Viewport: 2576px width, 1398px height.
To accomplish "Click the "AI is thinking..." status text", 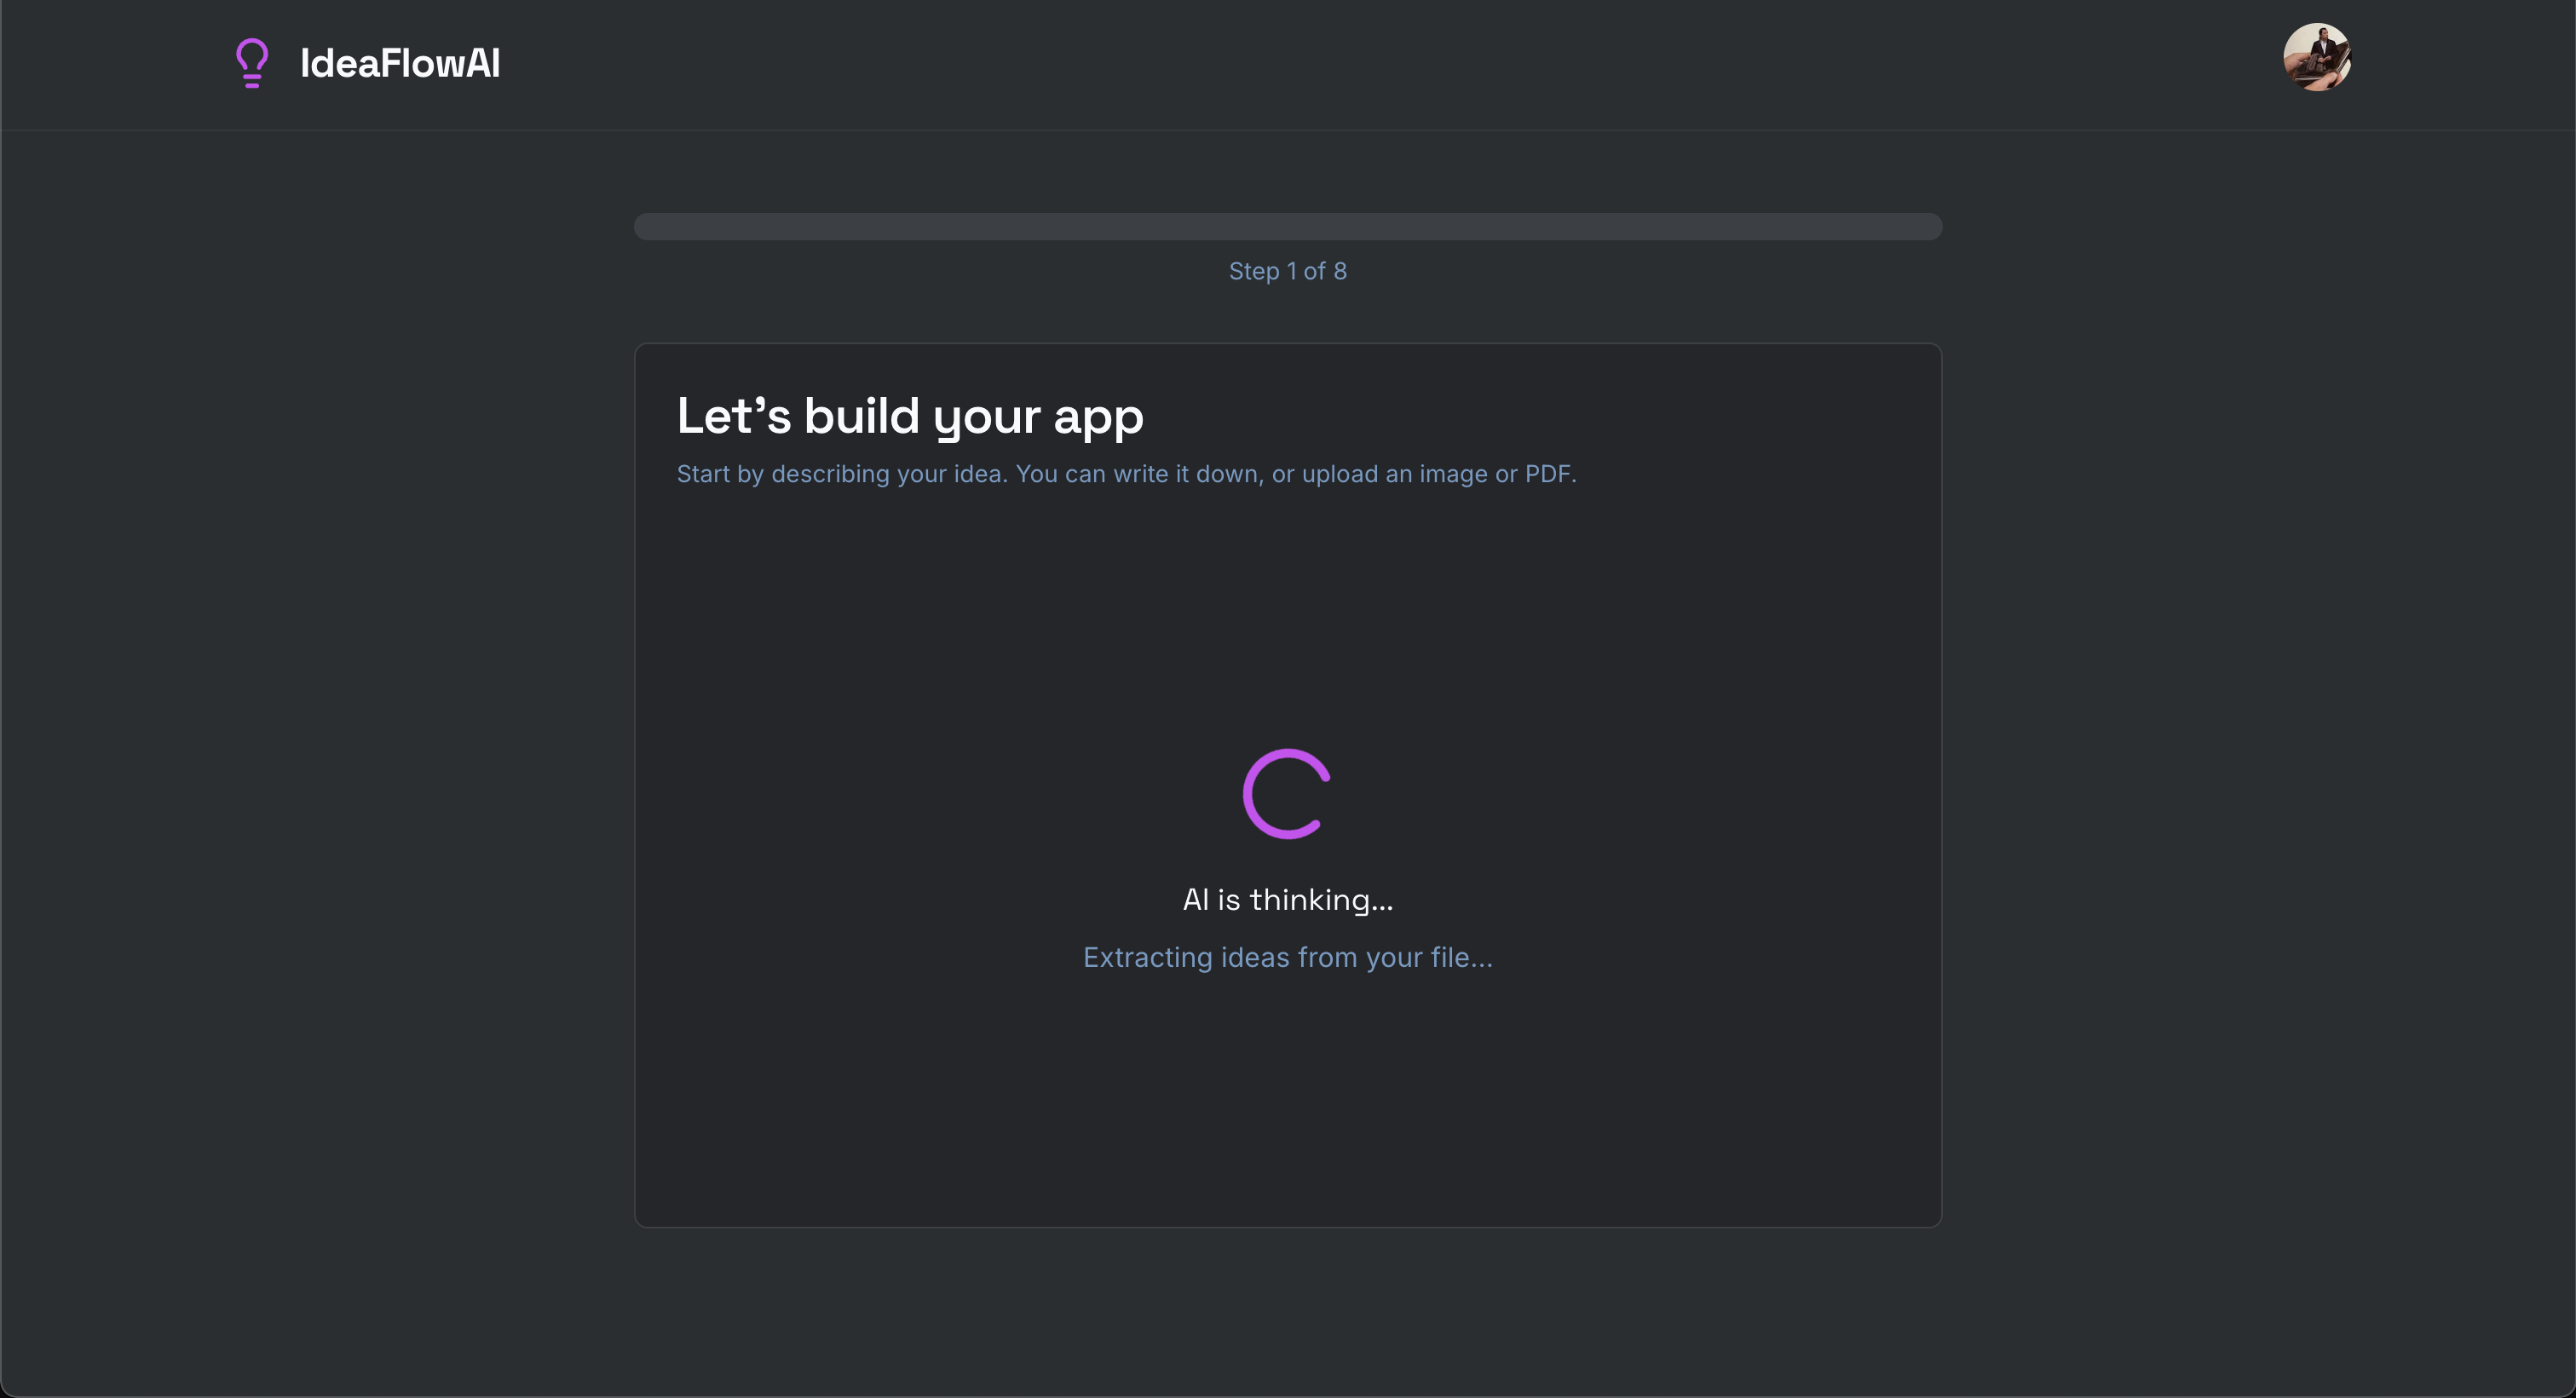I will coord(1287,899).
